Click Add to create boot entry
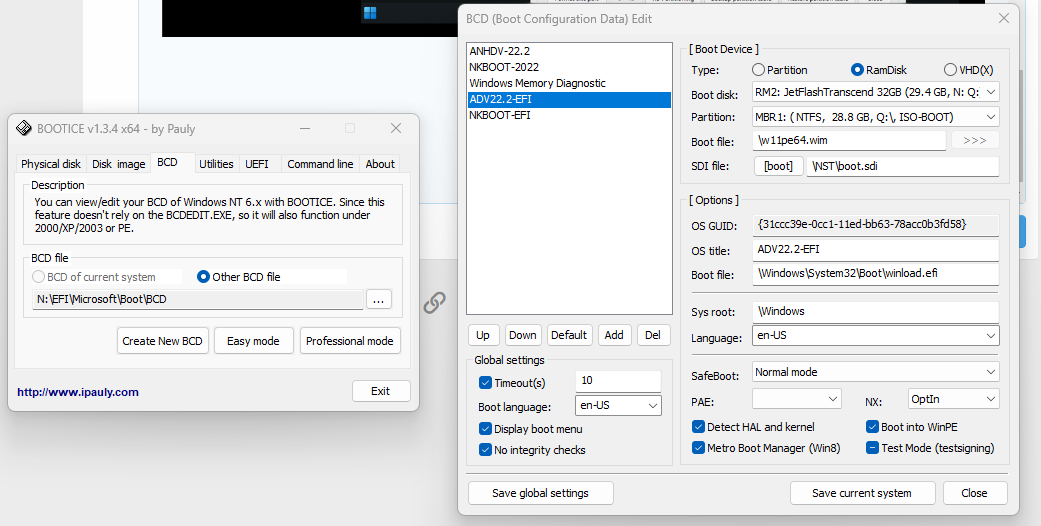This screenshot has width=1041, height=526. [x=614, y=335]
